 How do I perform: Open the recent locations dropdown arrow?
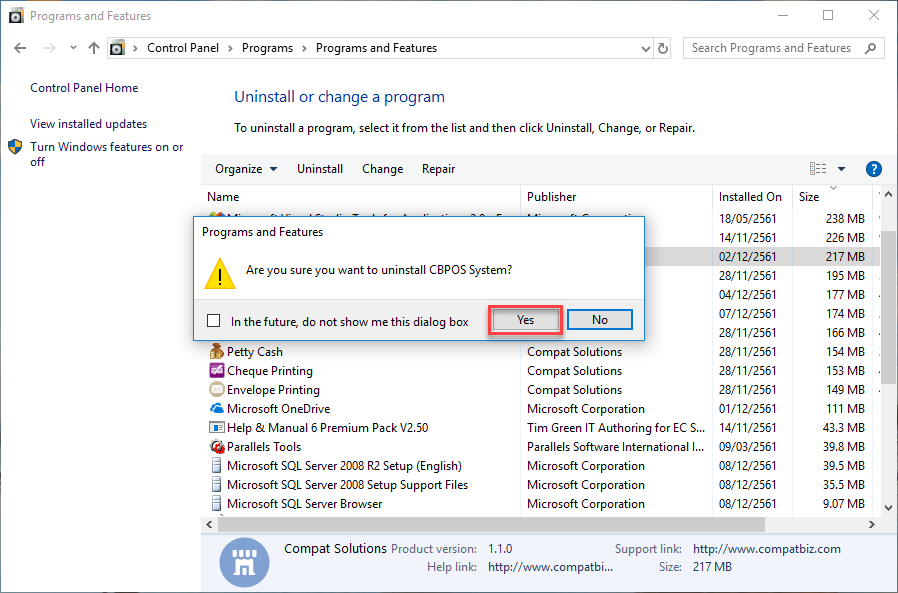coord(73,48)
